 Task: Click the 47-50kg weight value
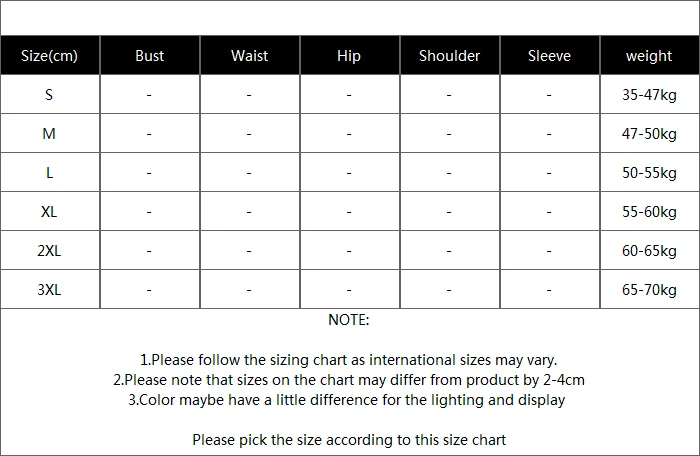point(650,133)
